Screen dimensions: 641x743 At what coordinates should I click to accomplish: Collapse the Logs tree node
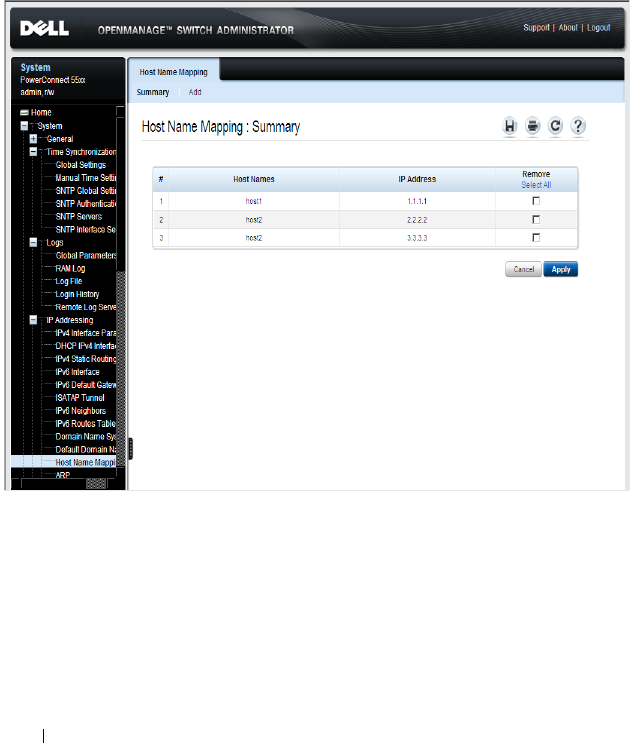(x=33, y=242)
